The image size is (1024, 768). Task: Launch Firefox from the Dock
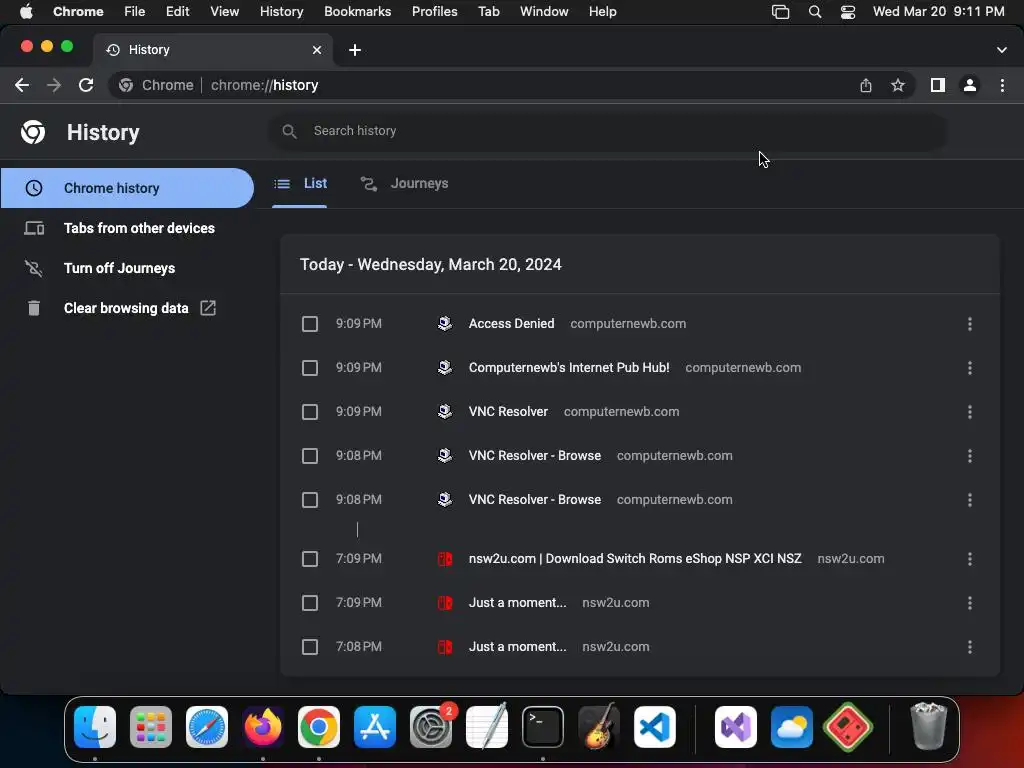coord(263,727)
